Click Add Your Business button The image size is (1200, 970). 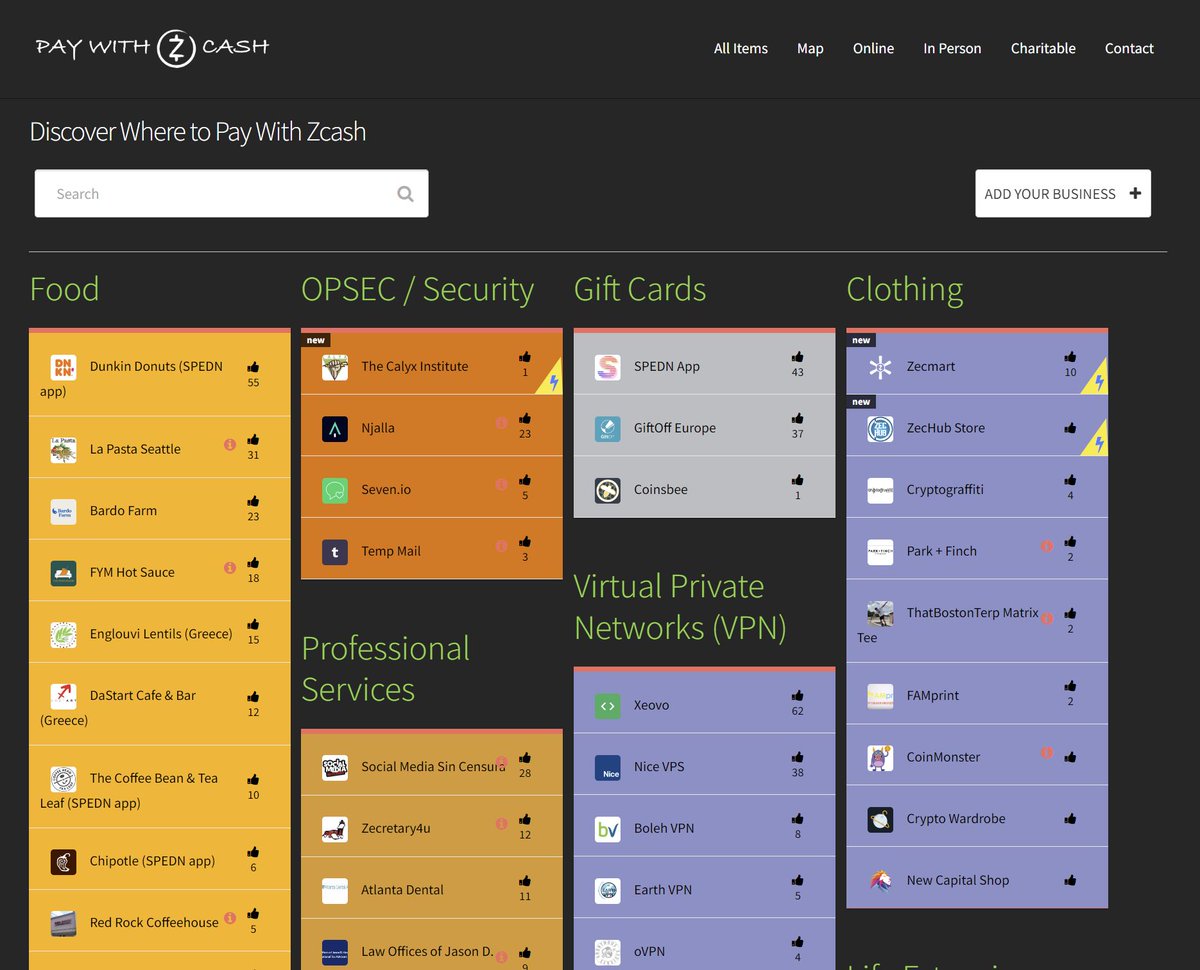(1063, 193)
